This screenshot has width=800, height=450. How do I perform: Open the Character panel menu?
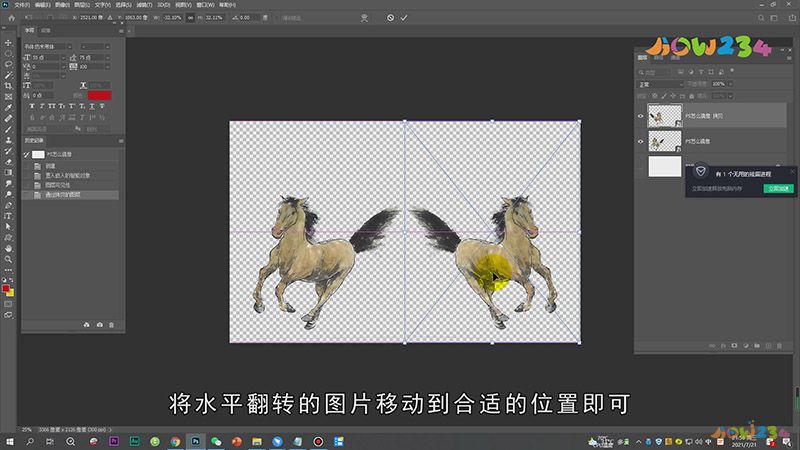(x=121, y=31)
